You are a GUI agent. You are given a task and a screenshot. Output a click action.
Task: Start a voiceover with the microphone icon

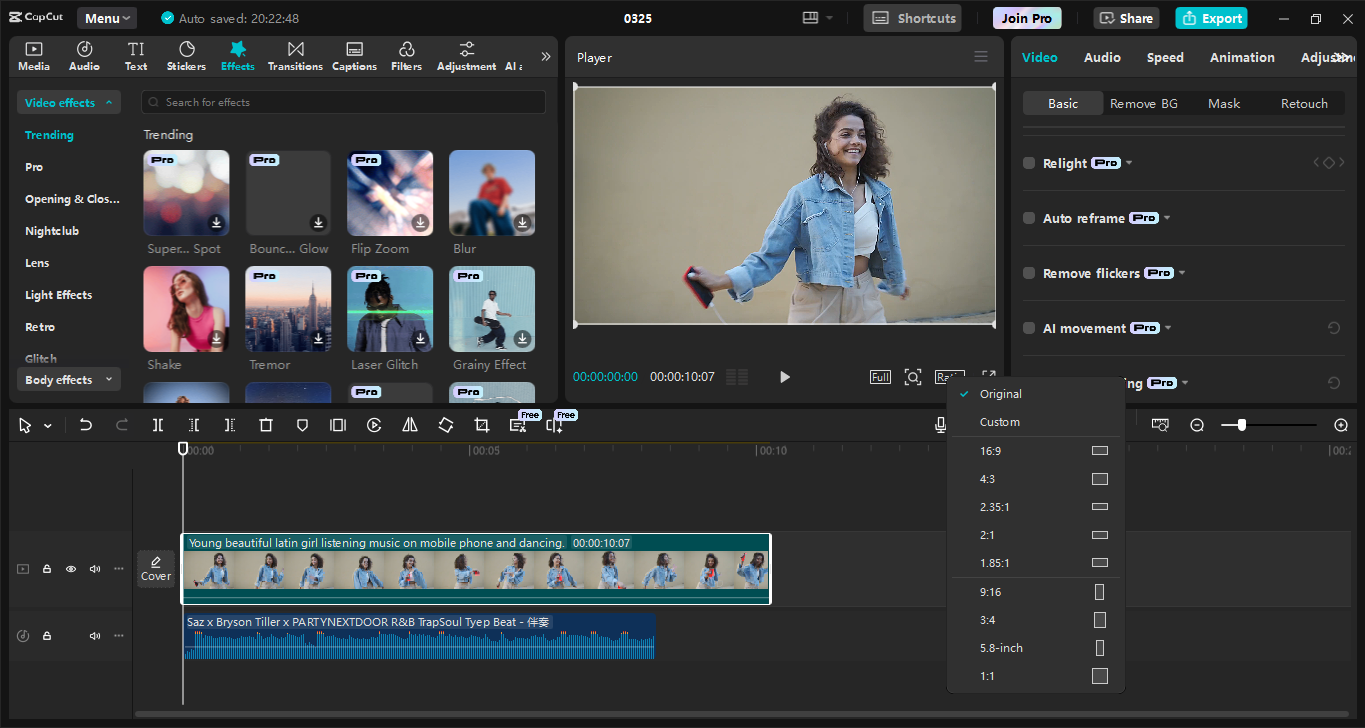[x=940, y=424]
